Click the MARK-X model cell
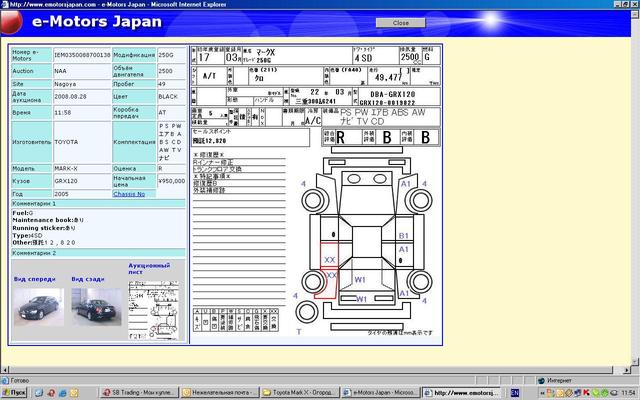 pyautogui.click(x=82, y=169)
